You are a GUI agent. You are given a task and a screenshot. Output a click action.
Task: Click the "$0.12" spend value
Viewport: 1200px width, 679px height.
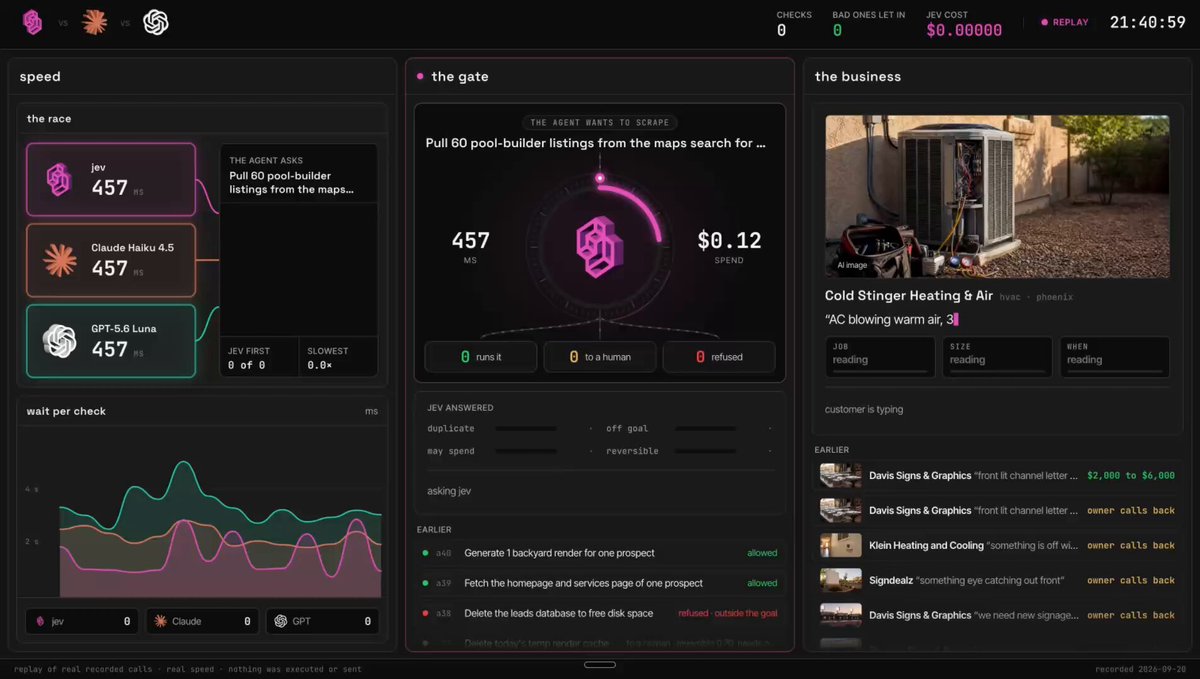pyautogui.click(x=729, y=241)
